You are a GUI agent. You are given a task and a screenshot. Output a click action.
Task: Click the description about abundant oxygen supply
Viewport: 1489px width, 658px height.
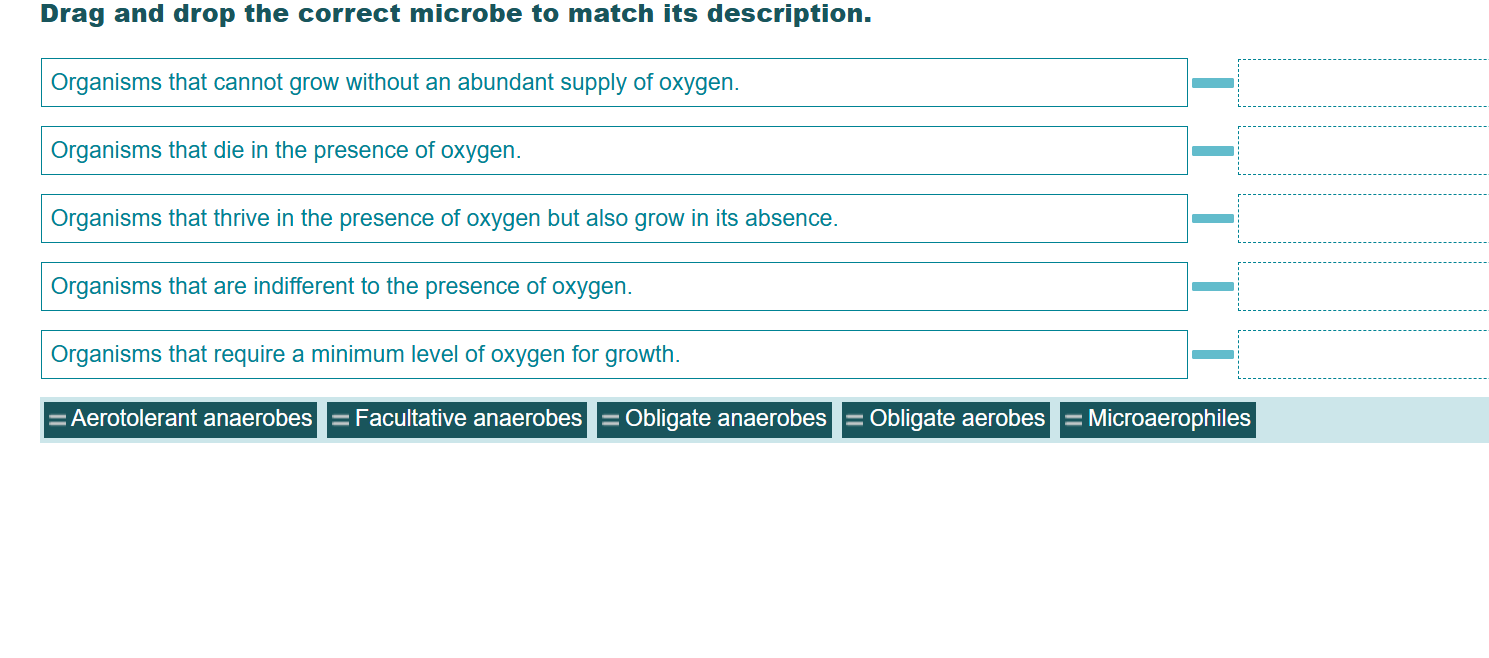click(613, 83)
